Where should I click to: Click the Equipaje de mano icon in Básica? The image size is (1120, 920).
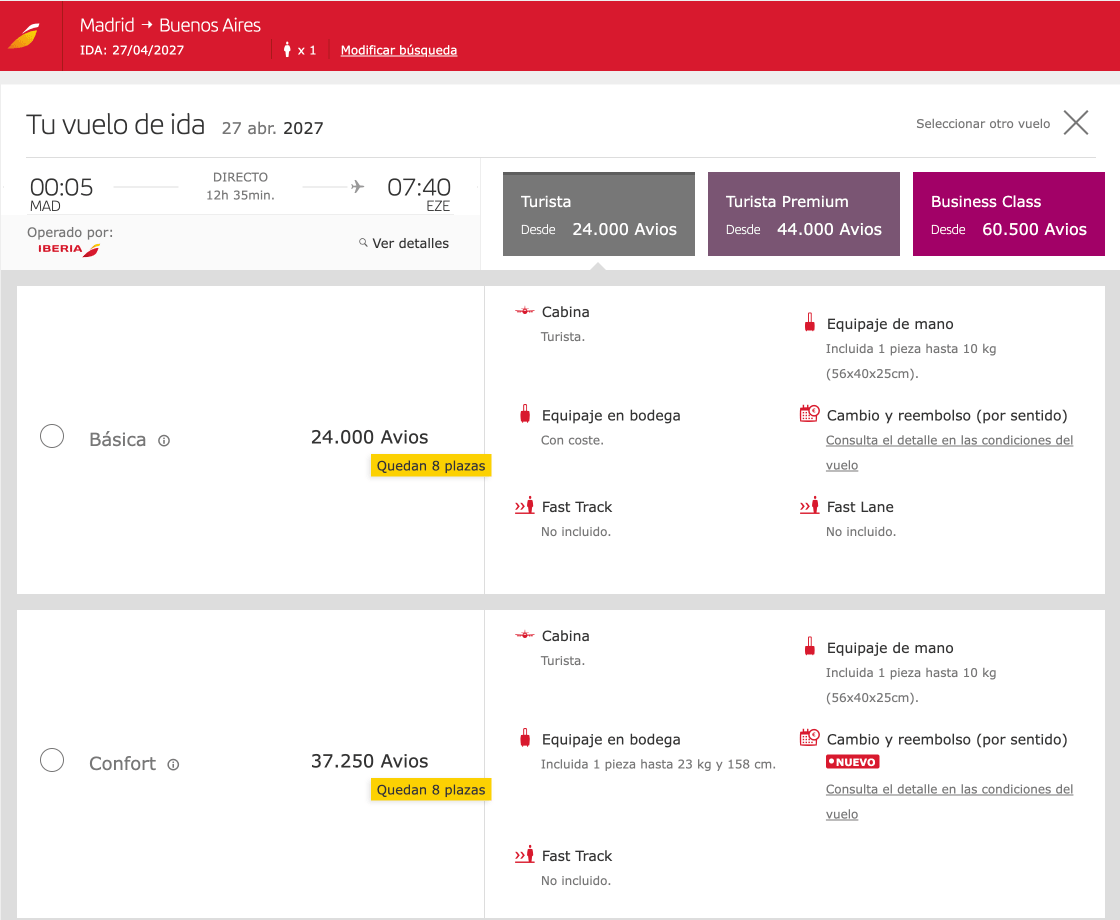tap(809, 323)
